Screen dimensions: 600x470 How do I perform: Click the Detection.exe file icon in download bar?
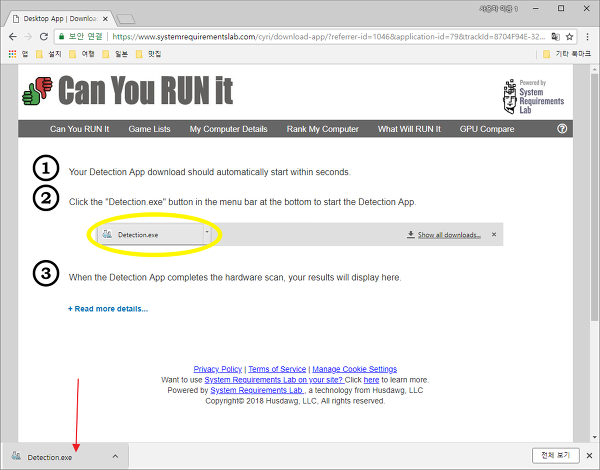point(16,456)
